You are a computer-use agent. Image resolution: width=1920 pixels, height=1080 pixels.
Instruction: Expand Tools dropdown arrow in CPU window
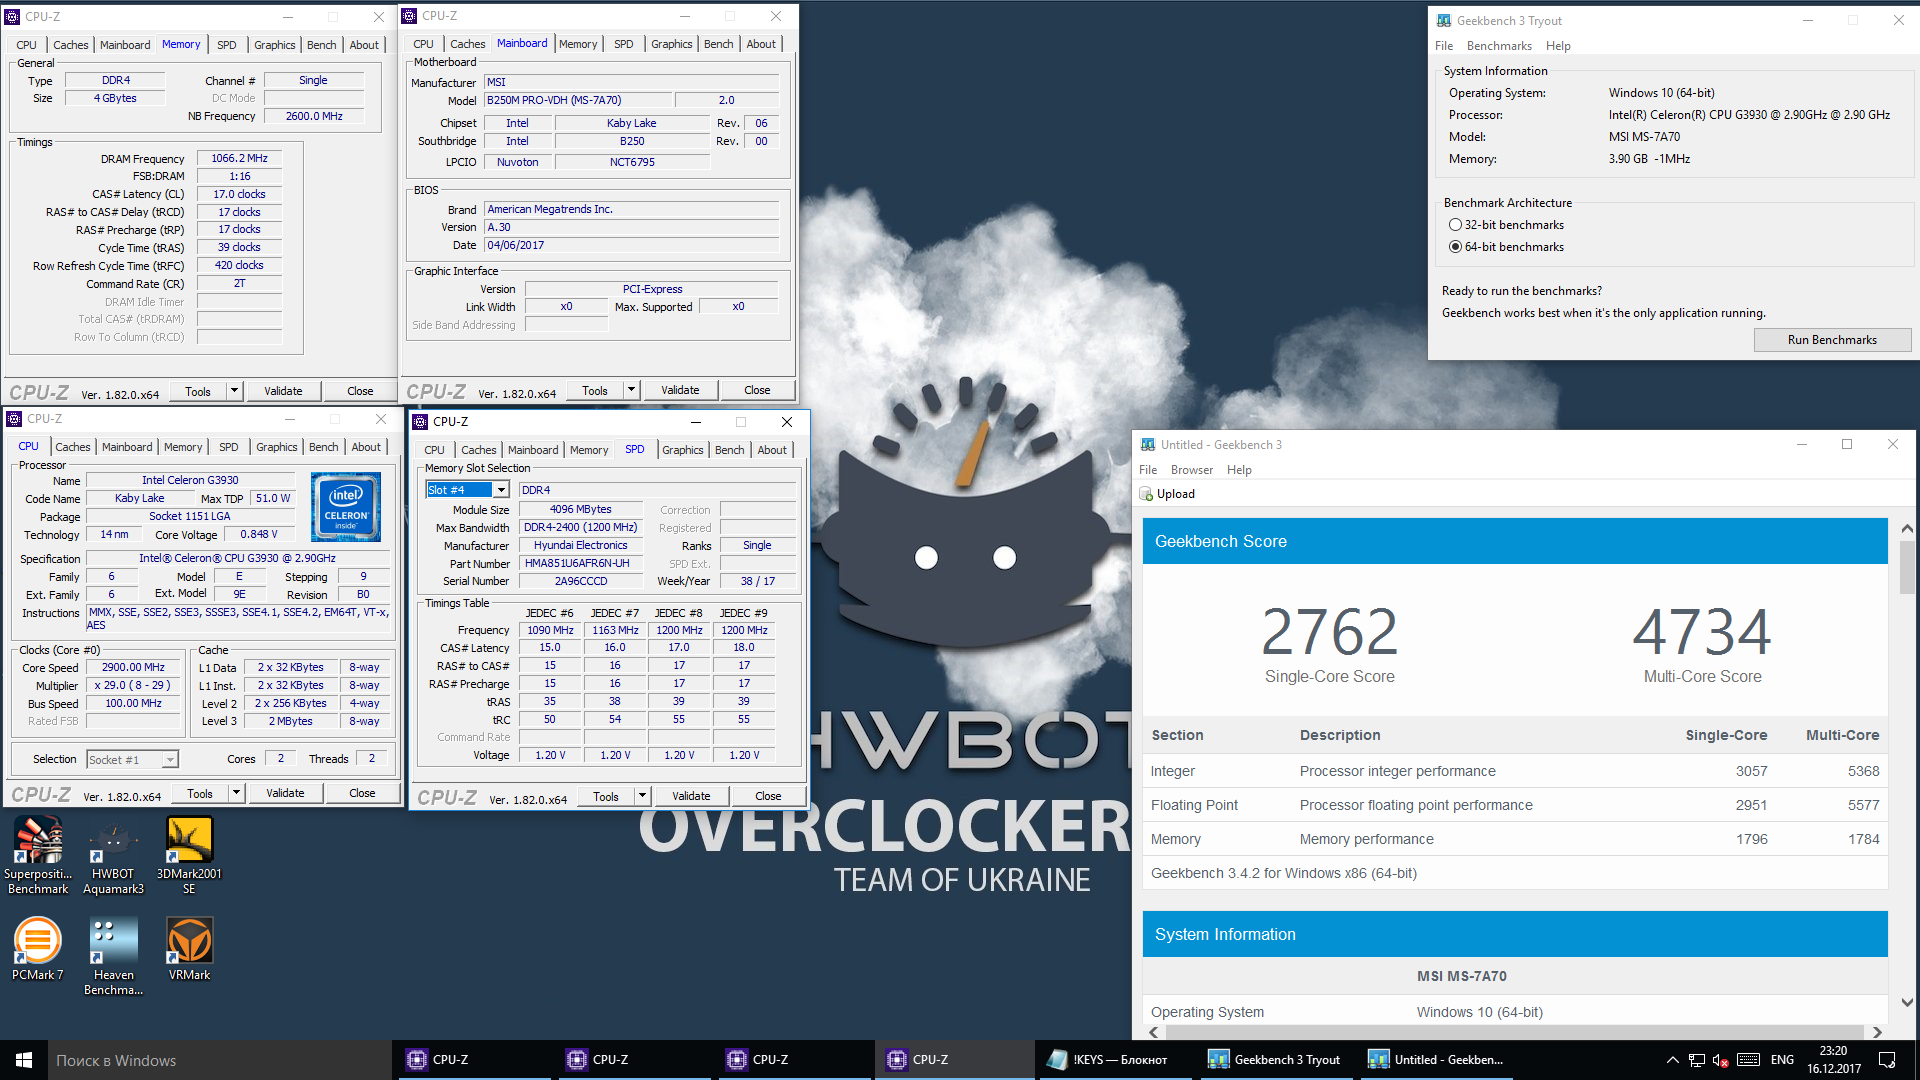236,793
